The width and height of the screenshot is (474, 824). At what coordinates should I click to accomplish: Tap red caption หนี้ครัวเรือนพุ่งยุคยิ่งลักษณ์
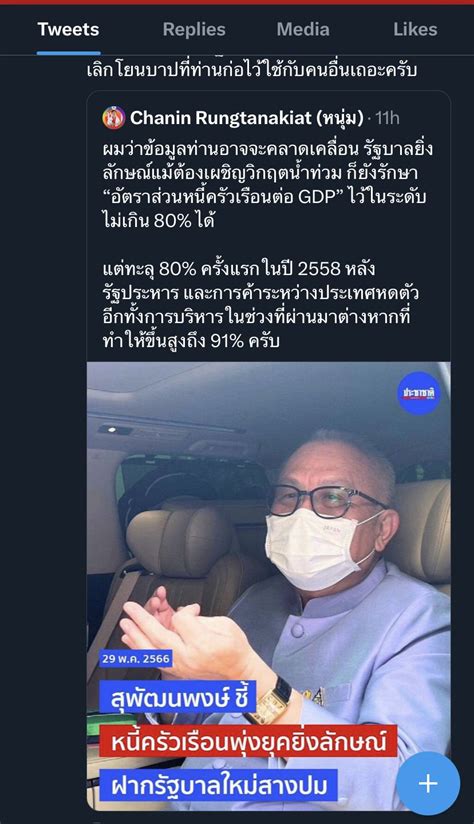(248, 742)
